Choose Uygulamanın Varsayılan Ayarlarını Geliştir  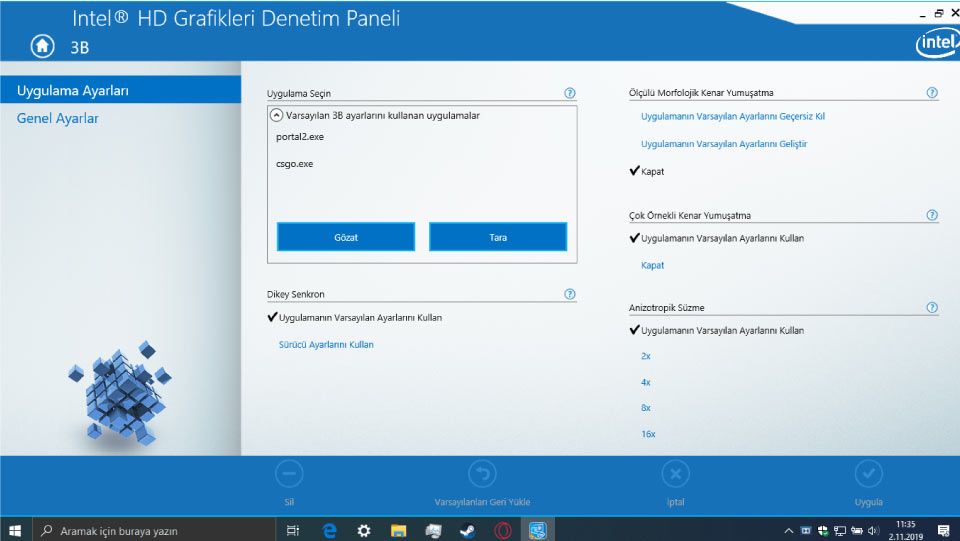coord(724,144)
